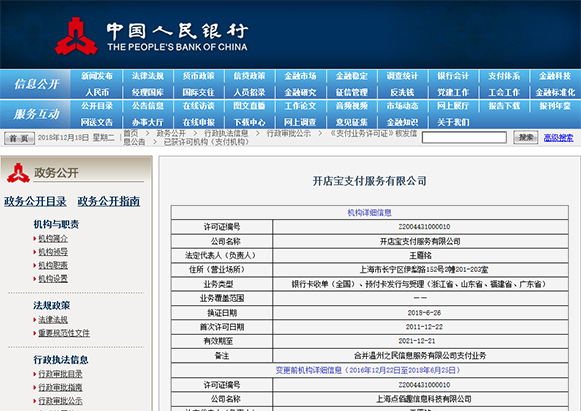The image size is (581, 411).
Task: Select the 工会工作 menu entry
Action: [x=504, y=92]
